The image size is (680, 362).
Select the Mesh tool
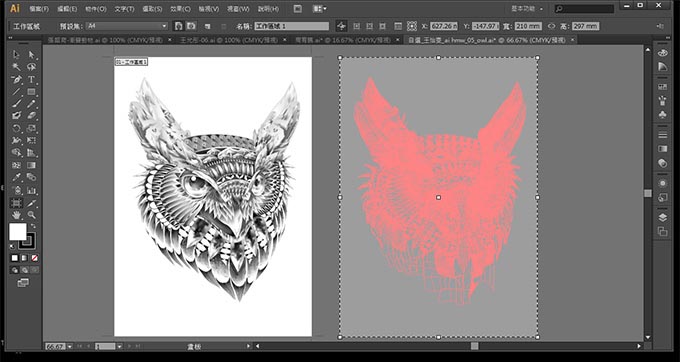click(16, 165)
